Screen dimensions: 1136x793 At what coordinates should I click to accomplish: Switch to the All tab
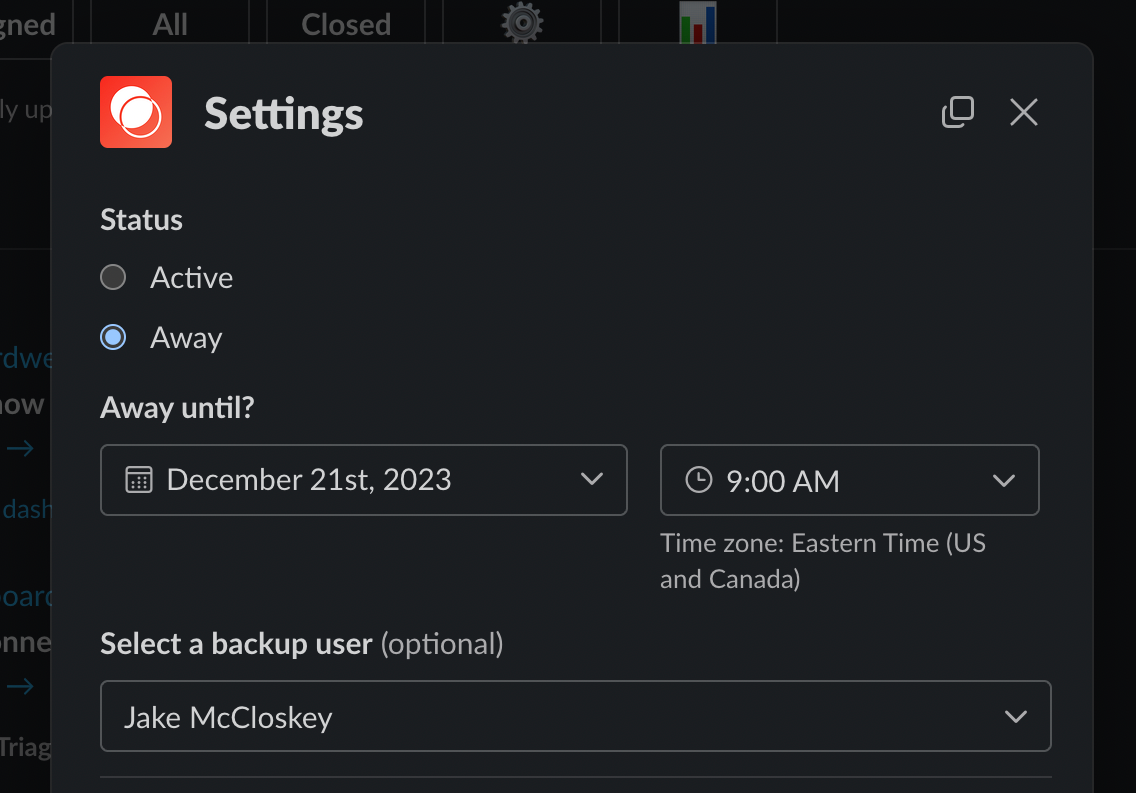168,23
